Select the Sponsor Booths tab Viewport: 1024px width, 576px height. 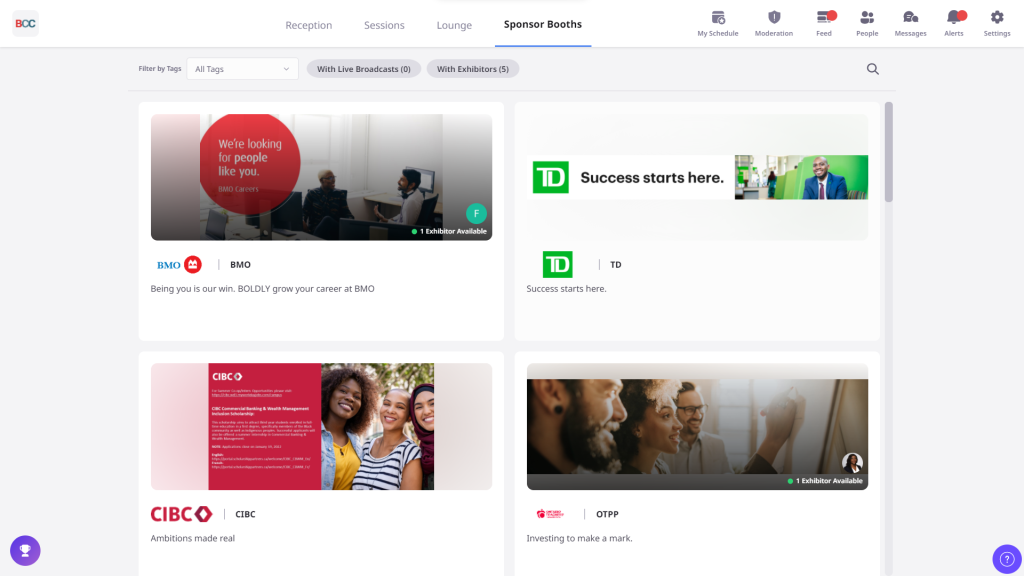tap(543, 24)
